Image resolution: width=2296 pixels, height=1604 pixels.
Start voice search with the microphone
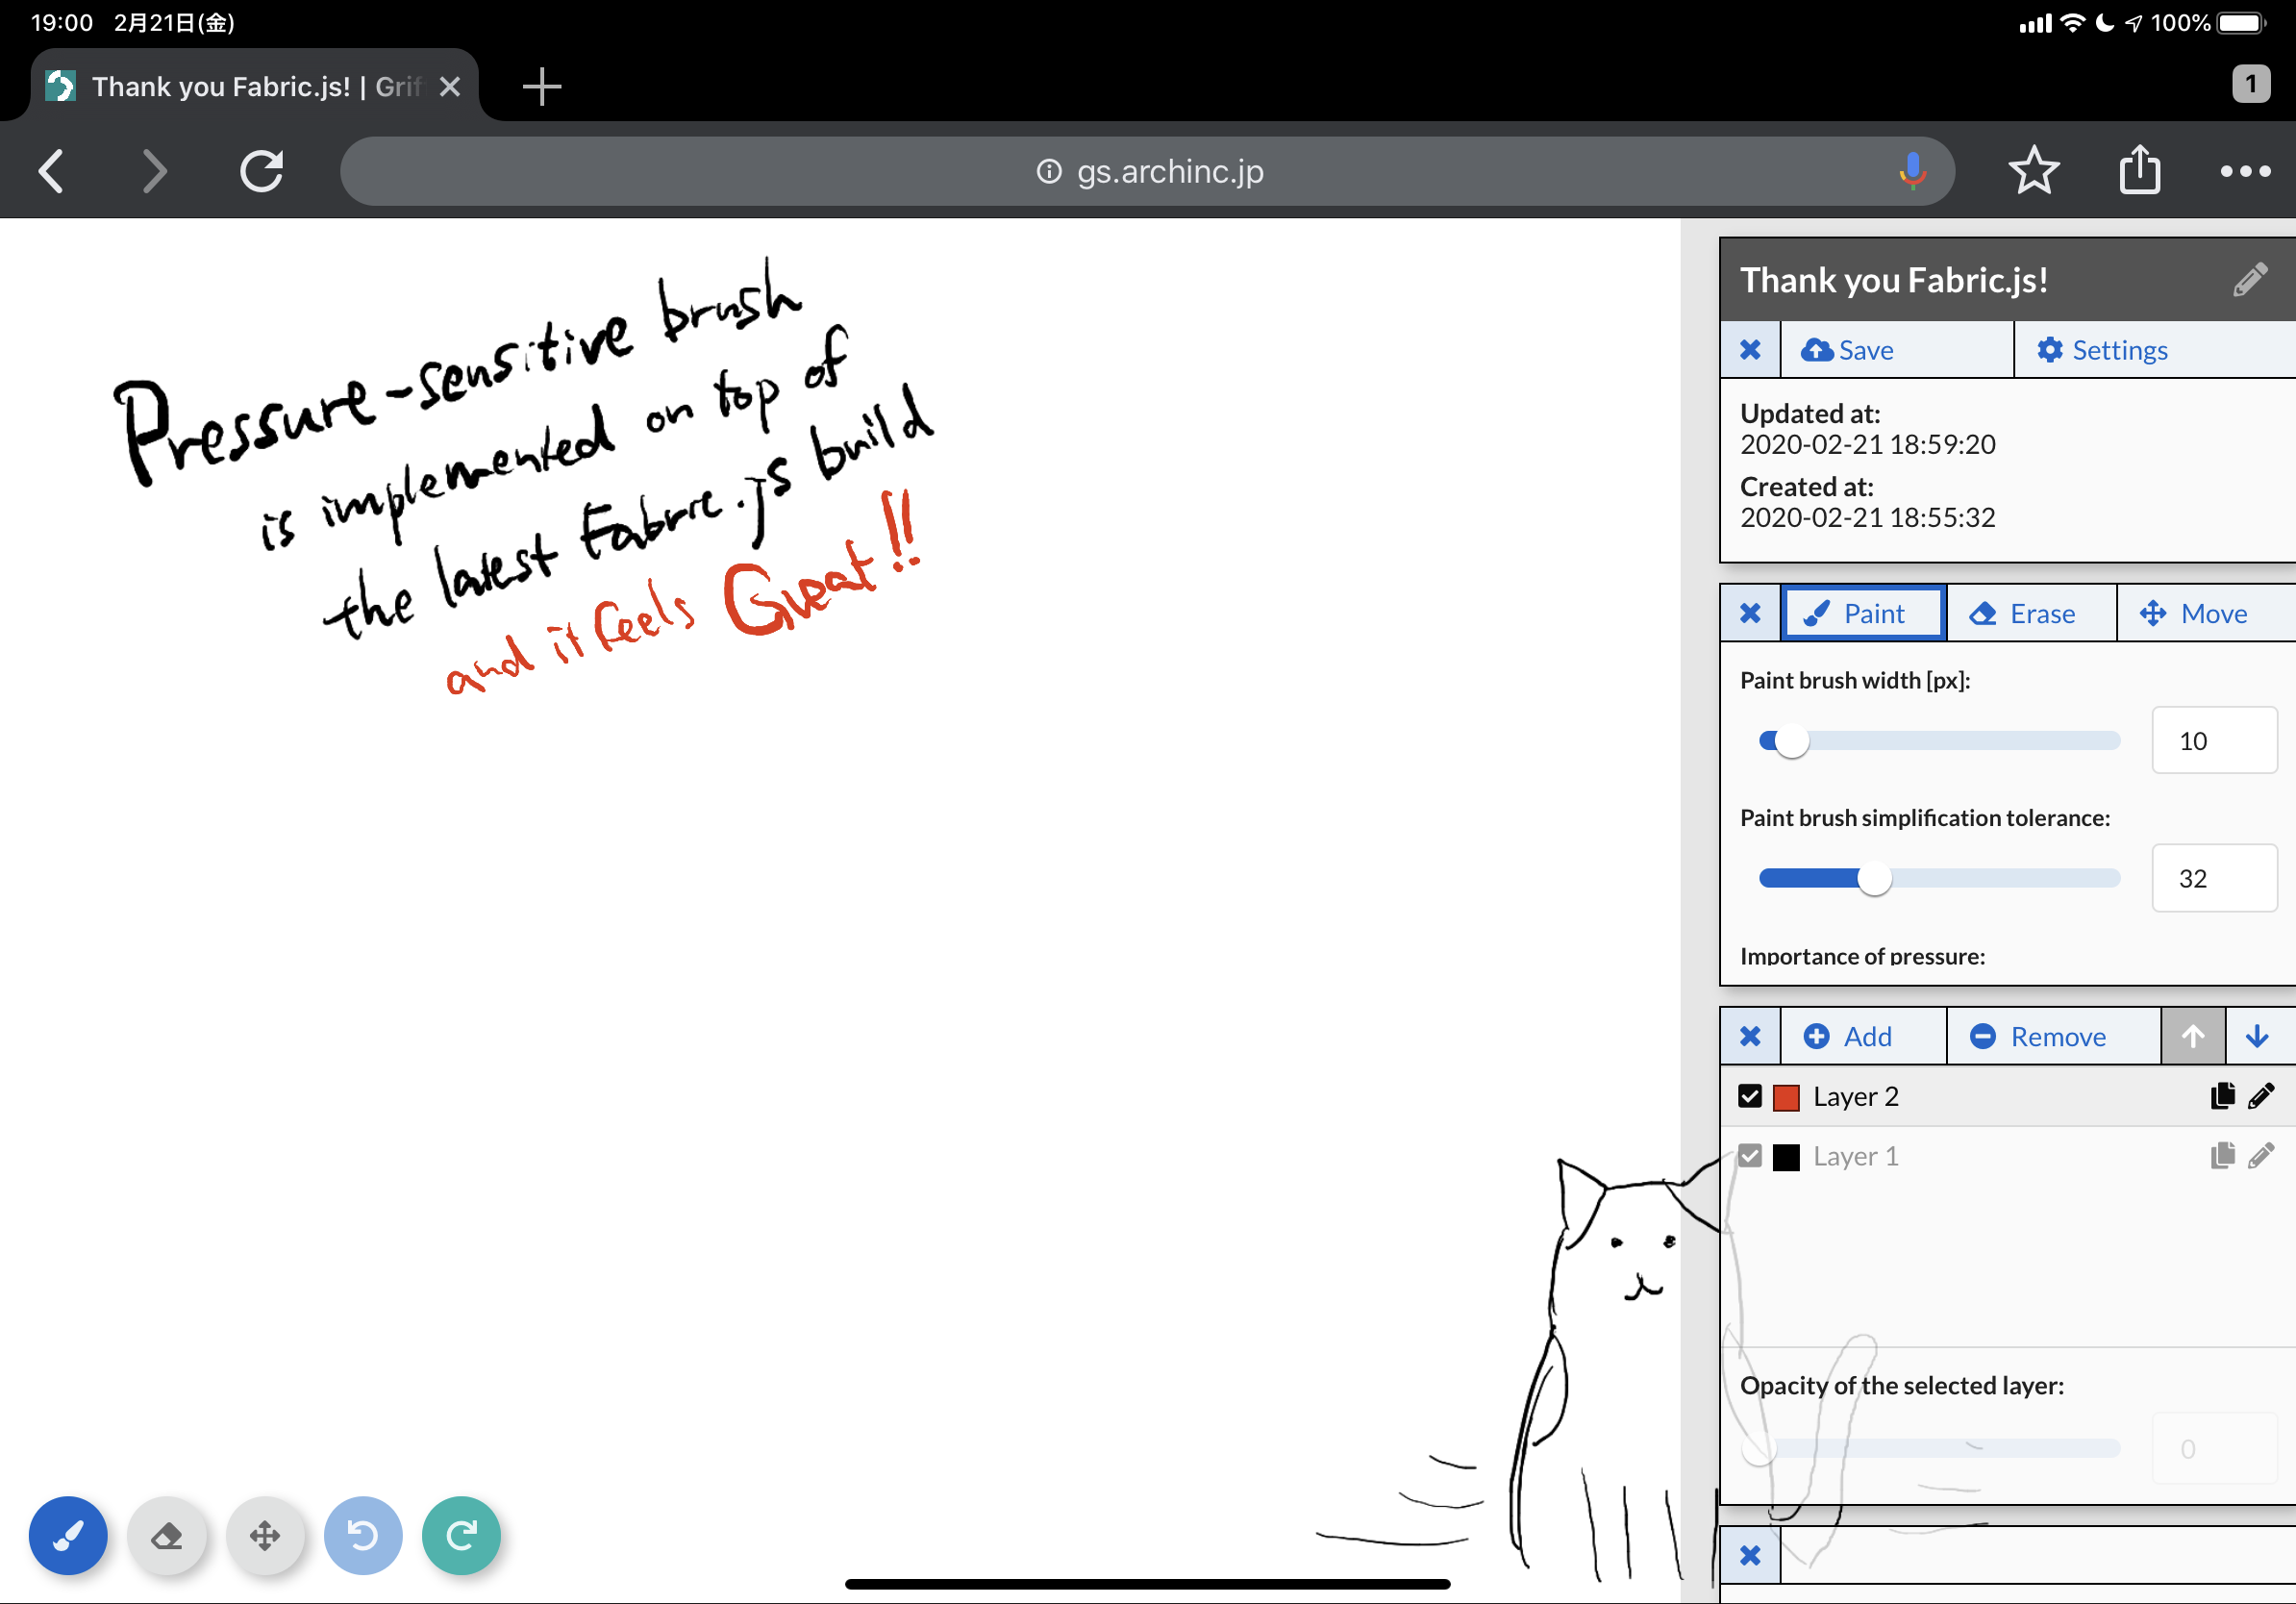coord(1912,171)
